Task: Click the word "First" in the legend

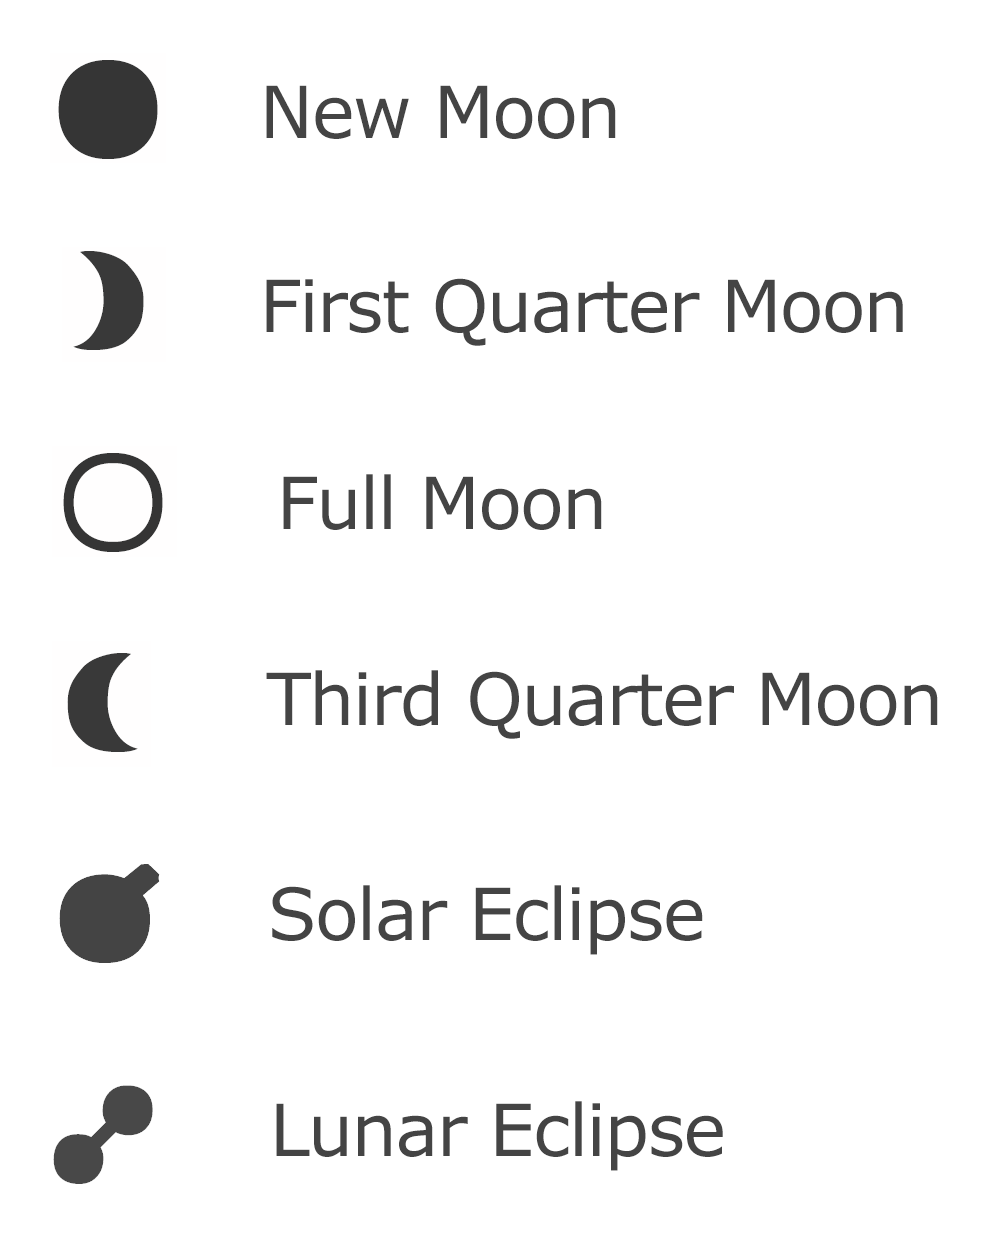Action: tap(336, 307)
